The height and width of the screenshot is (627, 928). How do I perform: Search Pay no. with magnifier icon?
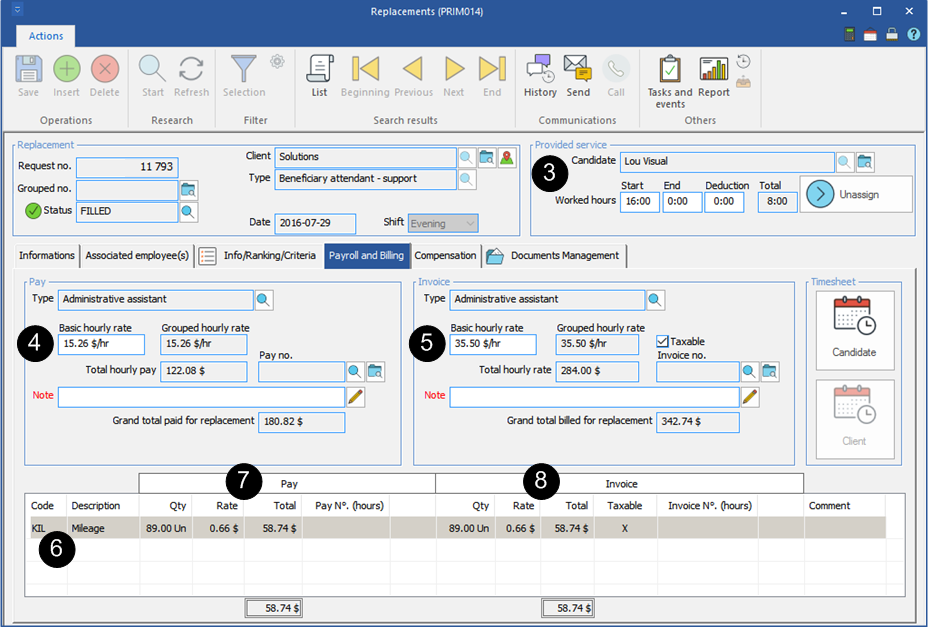pos(355,372)
